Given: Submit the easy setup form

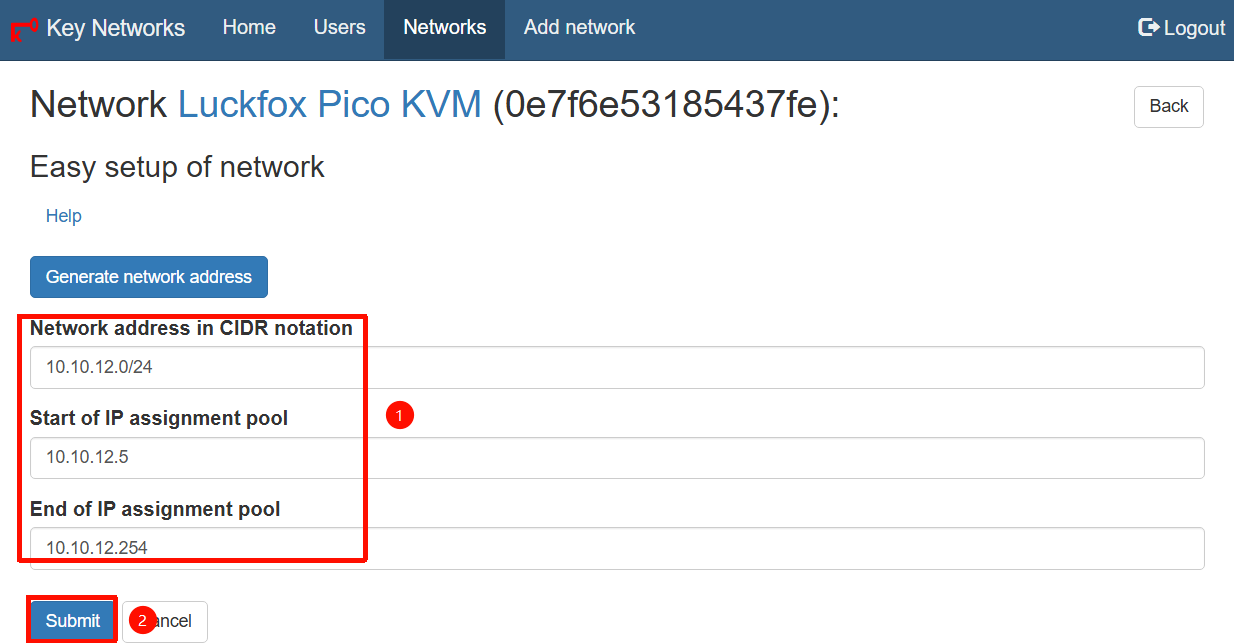Looking at the screenshot, I should 73,621.
